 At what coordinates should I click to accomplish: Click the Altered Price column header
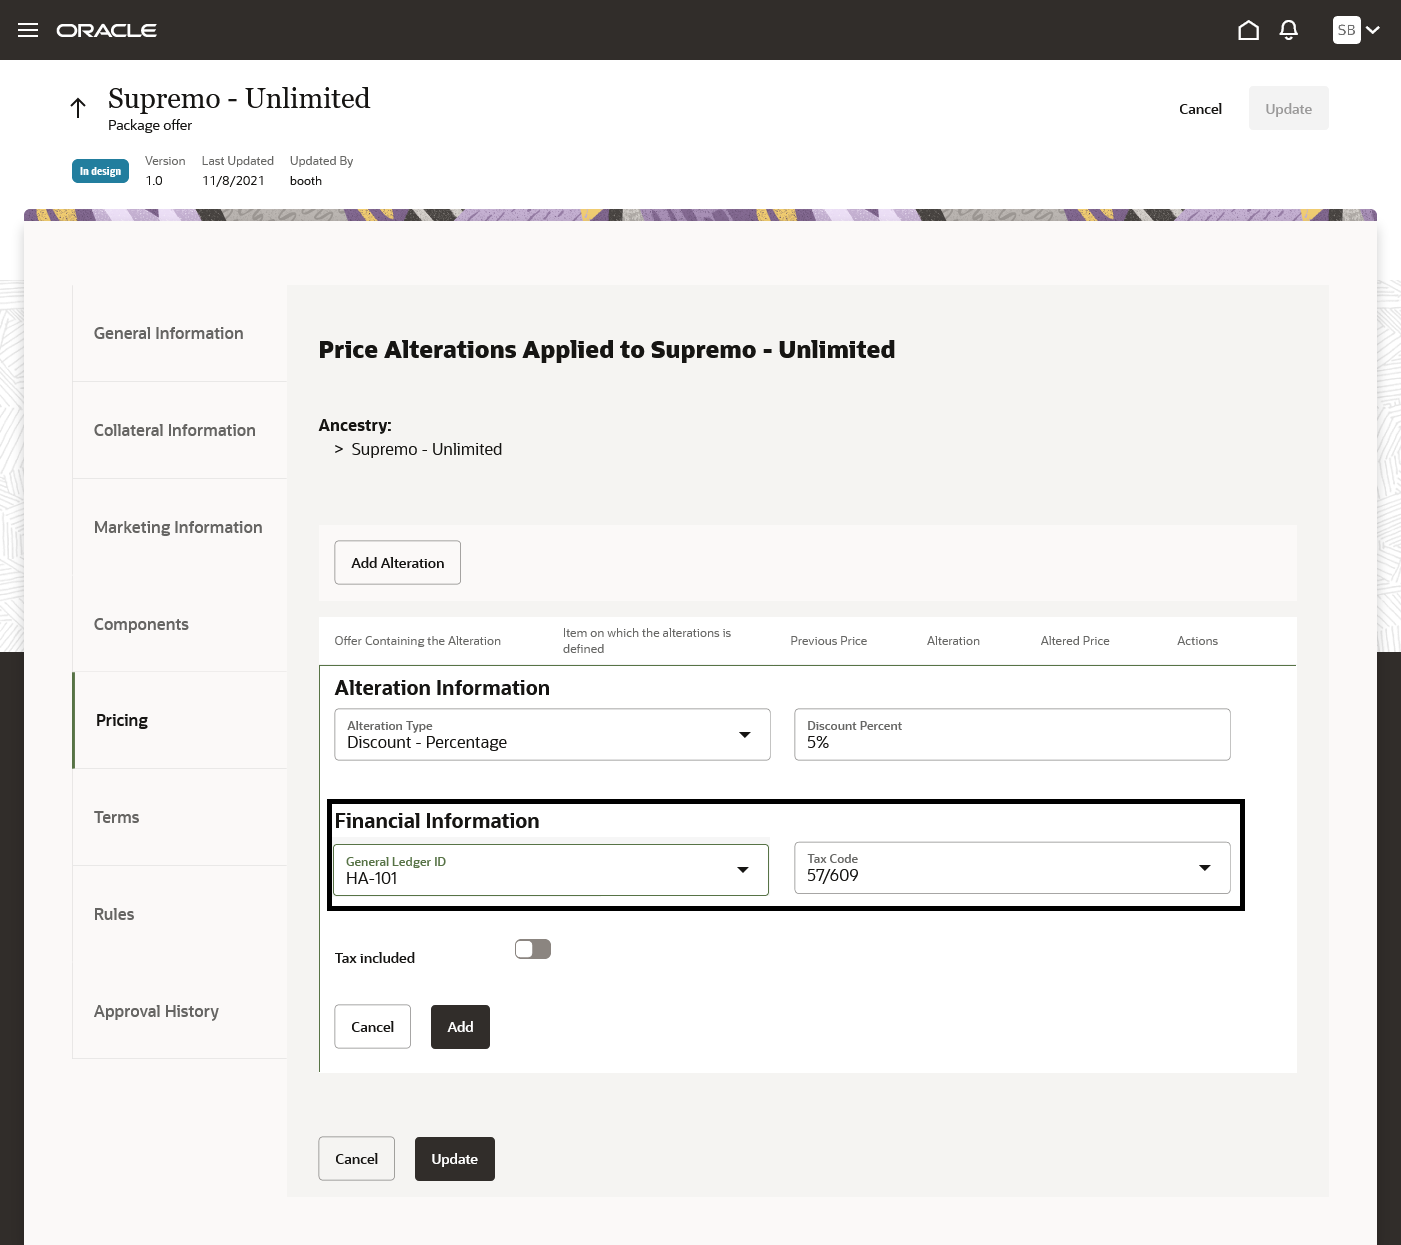click(1075, 641)
